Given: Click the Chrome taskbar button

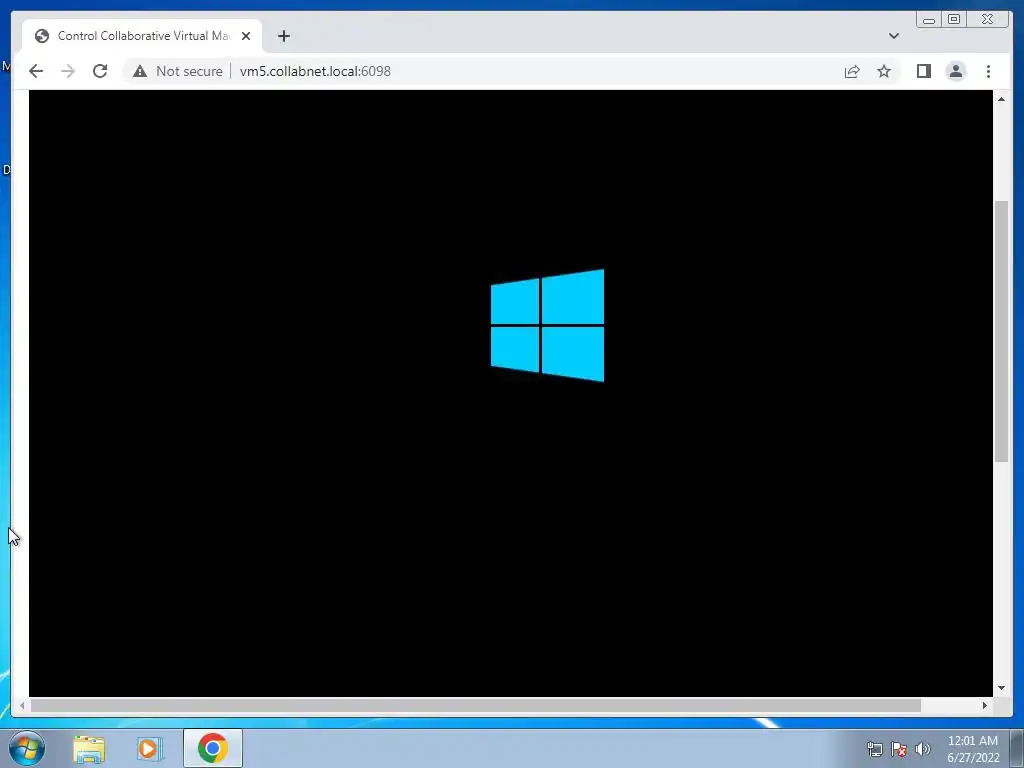Looking at the screenshot, I should [x=213, y=748].
